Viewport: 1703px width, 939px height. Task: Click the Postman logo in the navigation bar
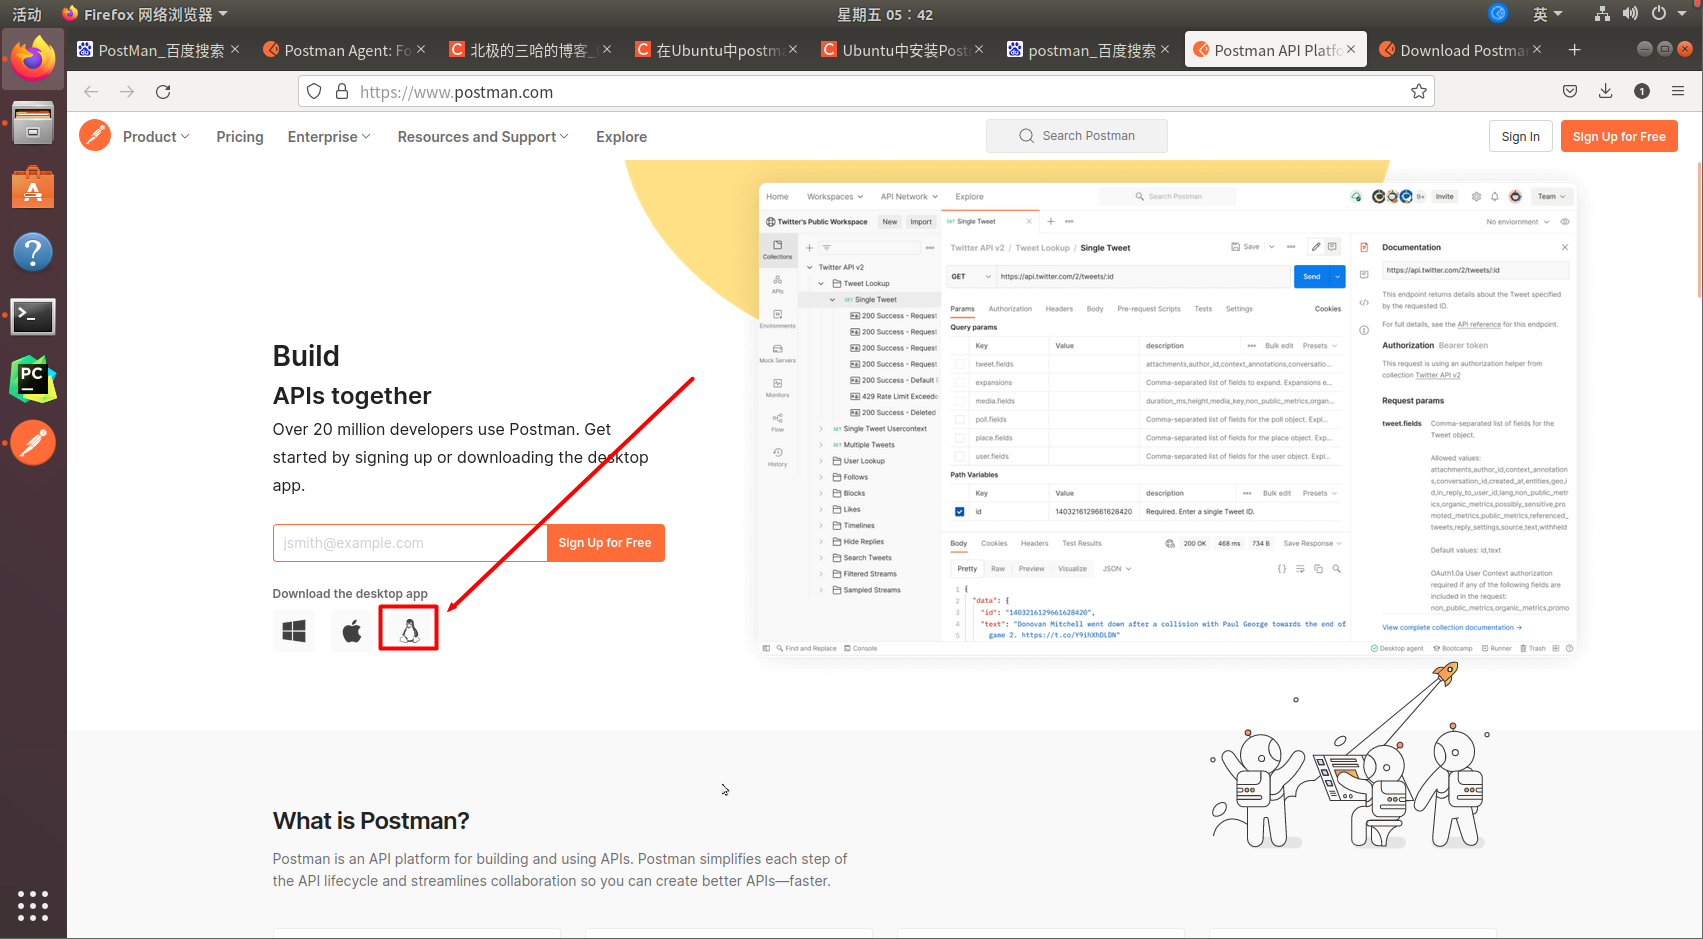click(95, 135)
